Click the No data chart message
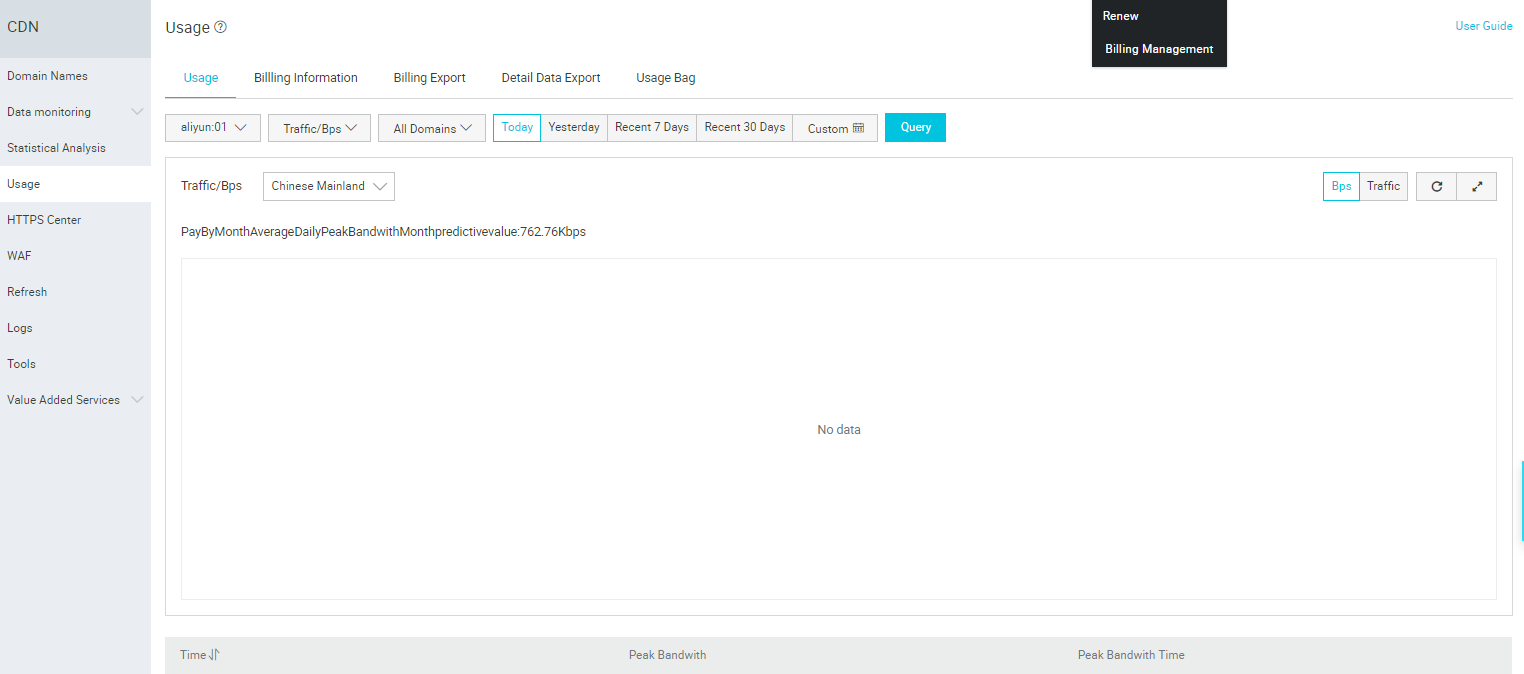Image resolution: width=1524 pixels, height=674 pixels. coord(839,430)
